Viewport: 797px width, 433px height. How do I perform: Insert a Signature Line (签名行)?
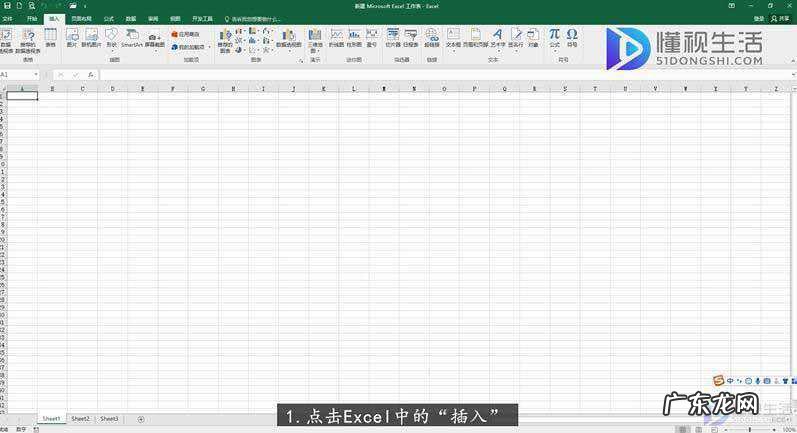click(515, 39)
